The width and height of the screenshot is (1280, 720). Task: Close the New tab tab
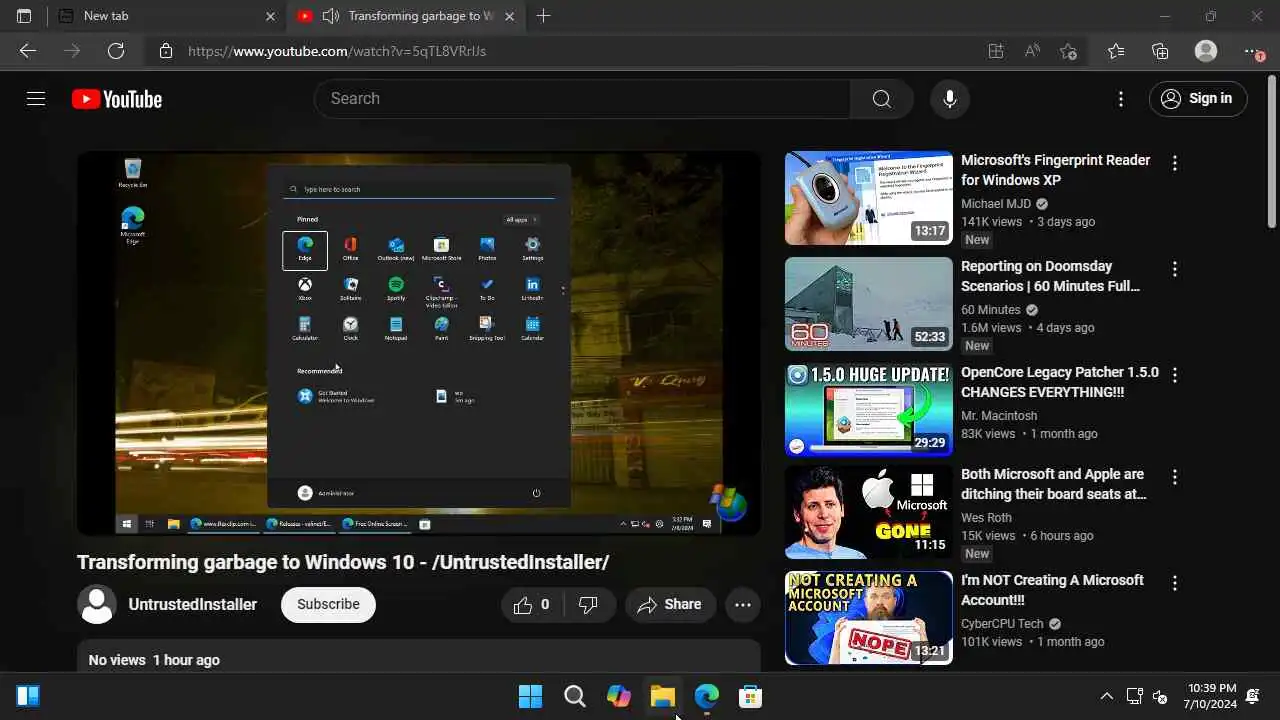[x=270, y=16]
